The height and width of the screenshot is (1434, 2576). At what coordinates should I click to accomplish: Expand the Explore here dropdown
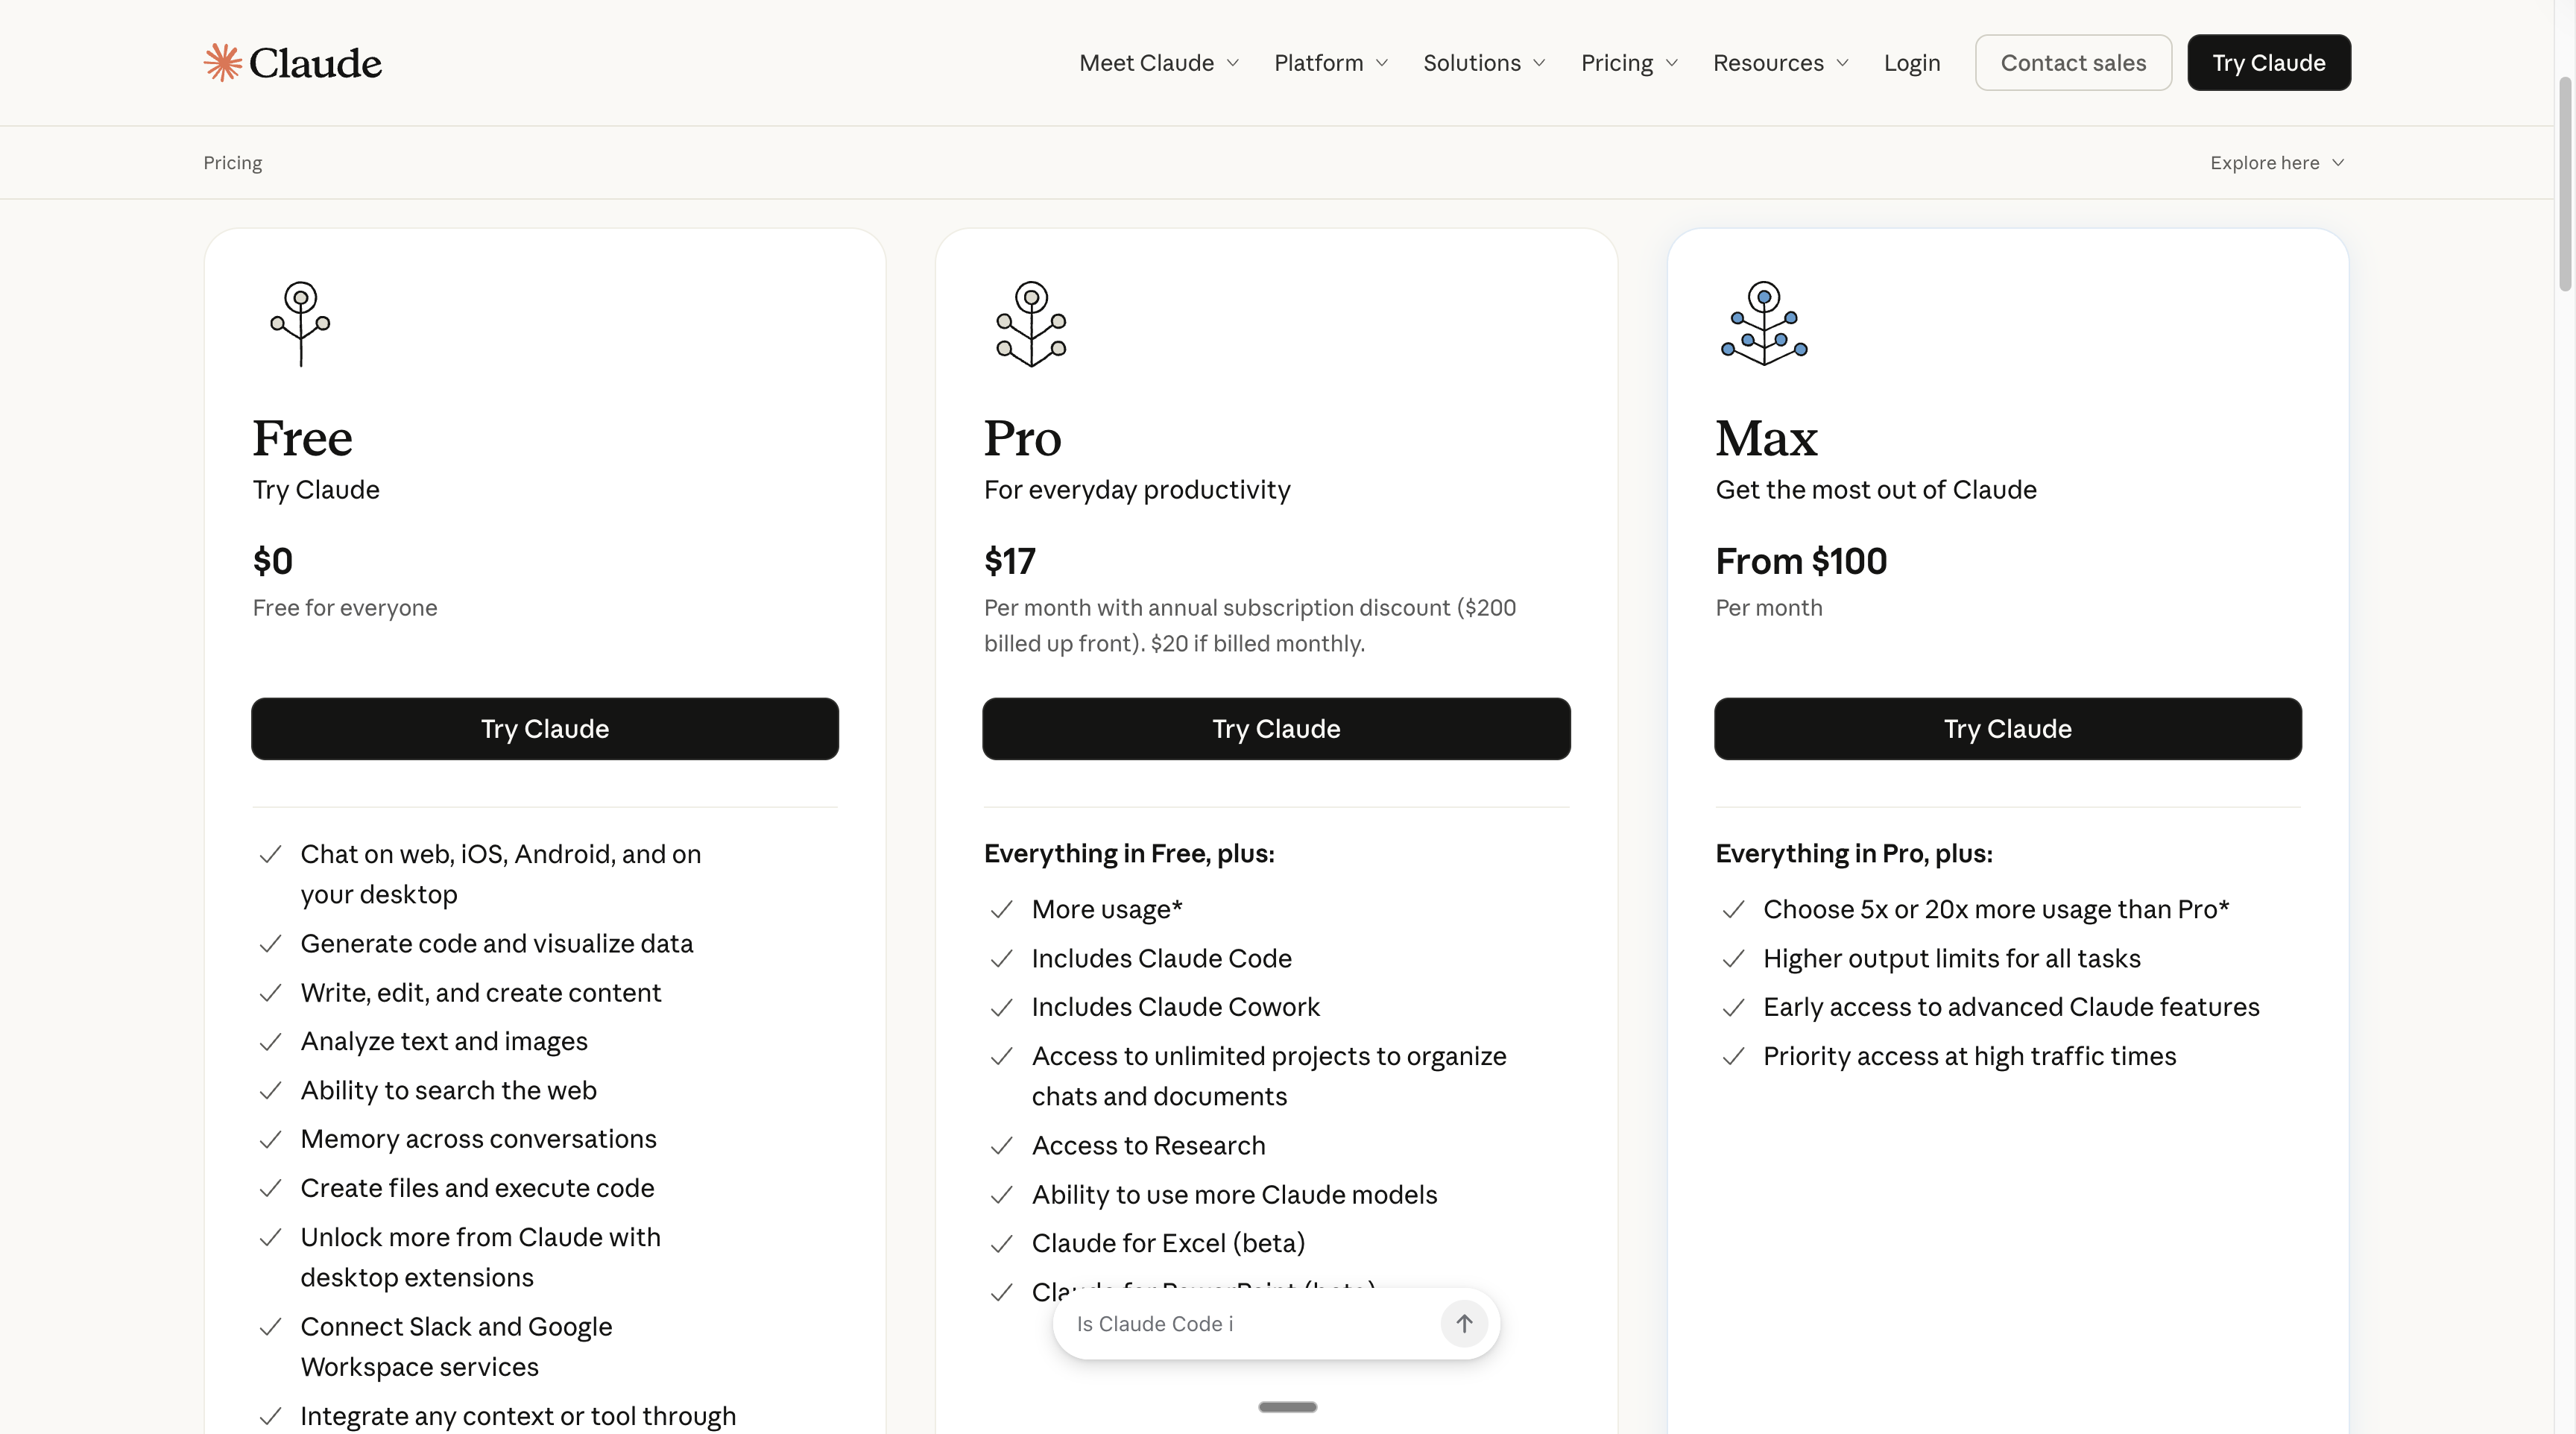pos(2276,163)
